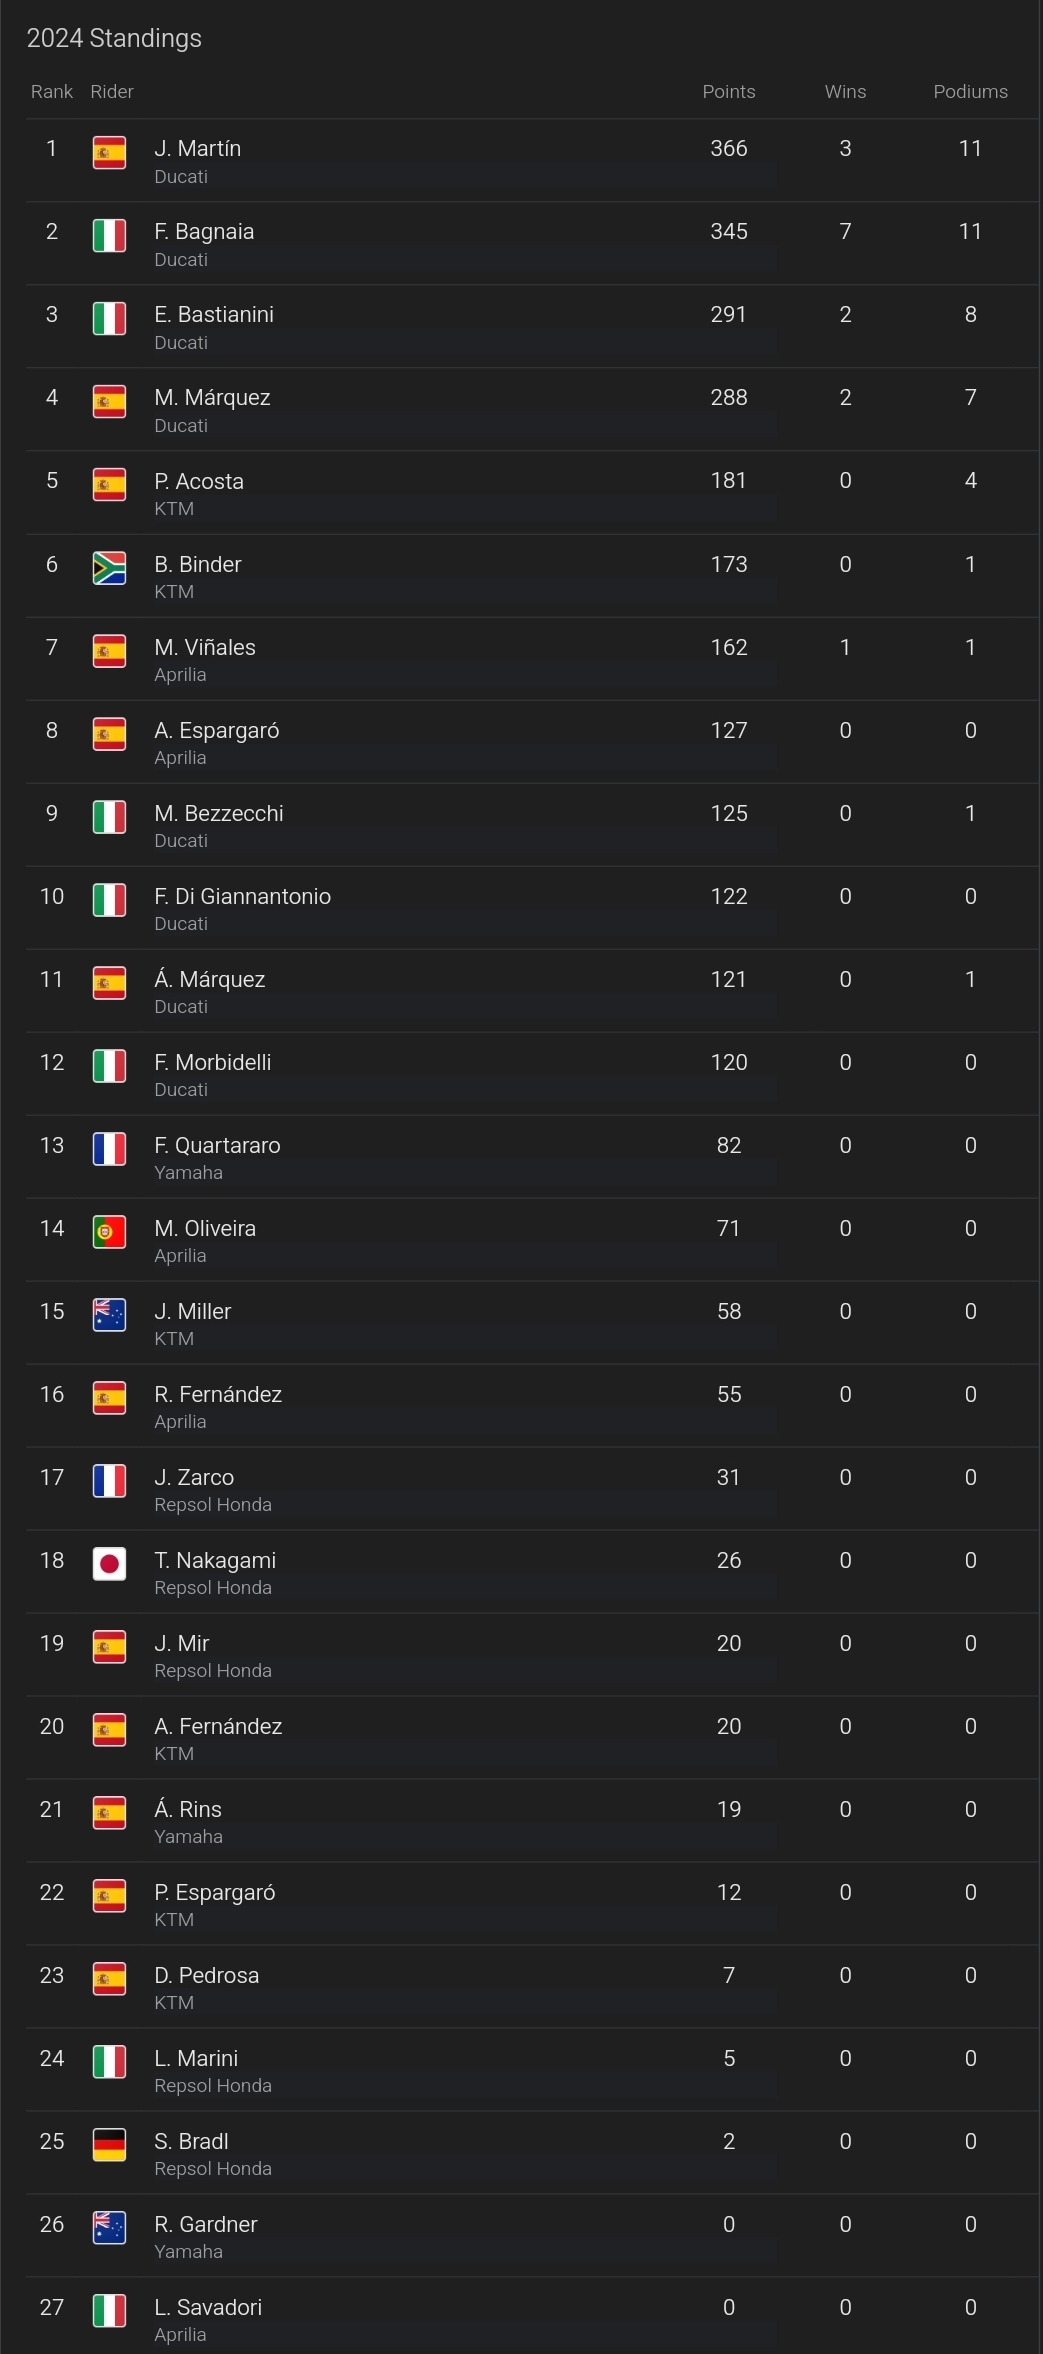This screenshot has width=1043, height=2354.
Task: Click the French flag beside J. Zarco
Action: 109,1481
